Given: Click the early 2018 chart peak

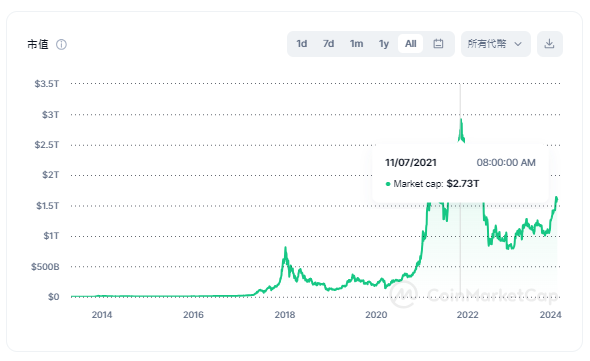Looking at the screenshot, I should click(286, 248).
